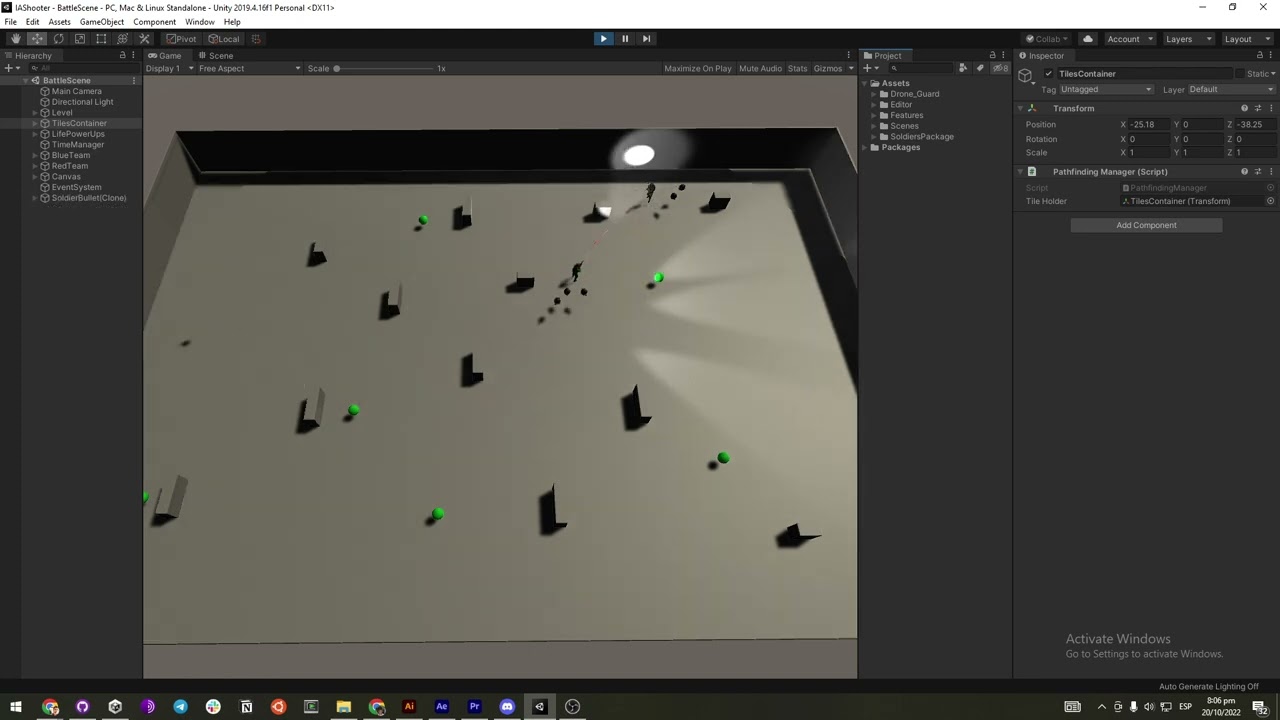Switch to the Scene tab

215,56
